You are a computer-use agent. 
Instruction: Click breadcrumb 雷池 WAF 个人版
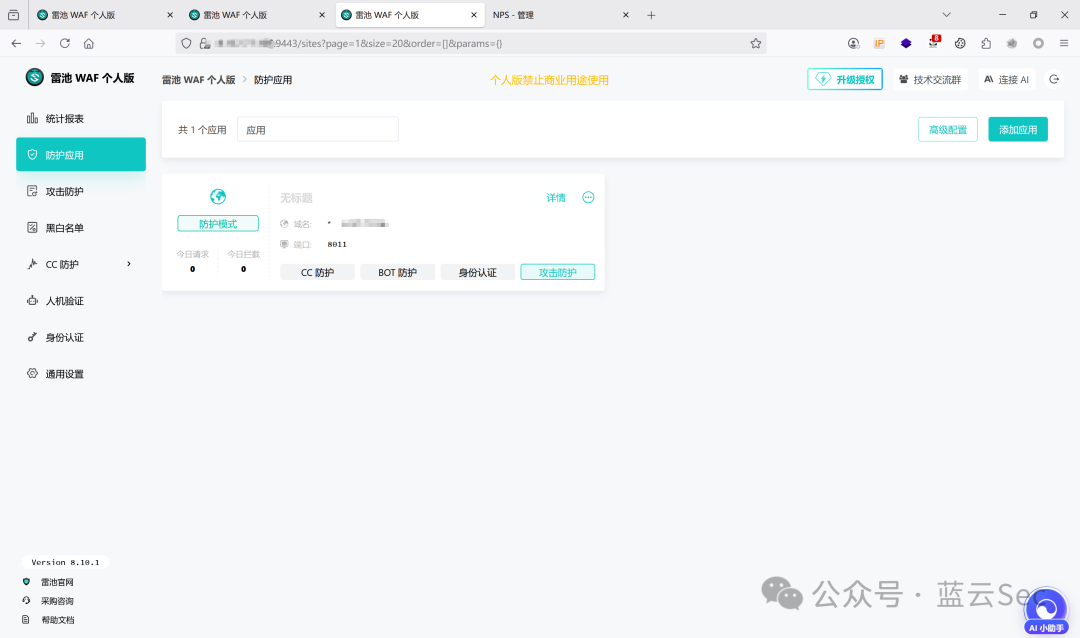(x=198, y=80)
